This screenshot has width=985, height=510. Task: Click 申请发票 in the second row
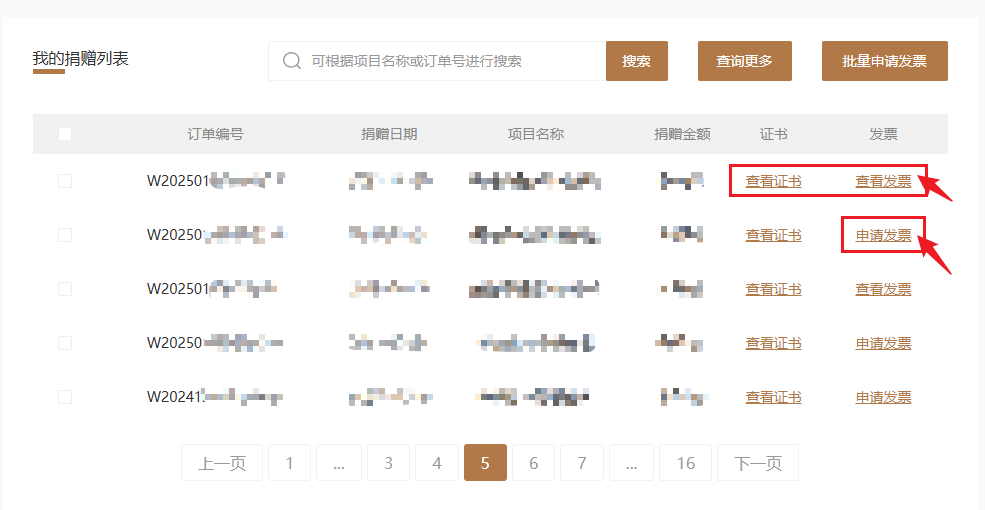click(883, 236)
